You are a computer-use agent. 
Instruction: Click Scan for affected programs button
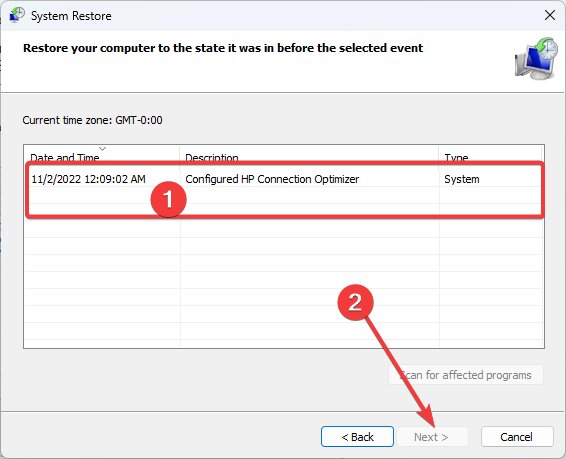coord(466,375)
